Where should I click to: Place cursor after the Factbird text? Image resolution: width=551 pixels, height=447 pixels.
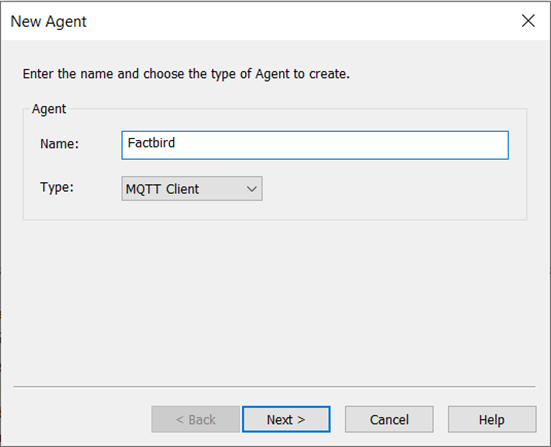click(x=176, y=143)
